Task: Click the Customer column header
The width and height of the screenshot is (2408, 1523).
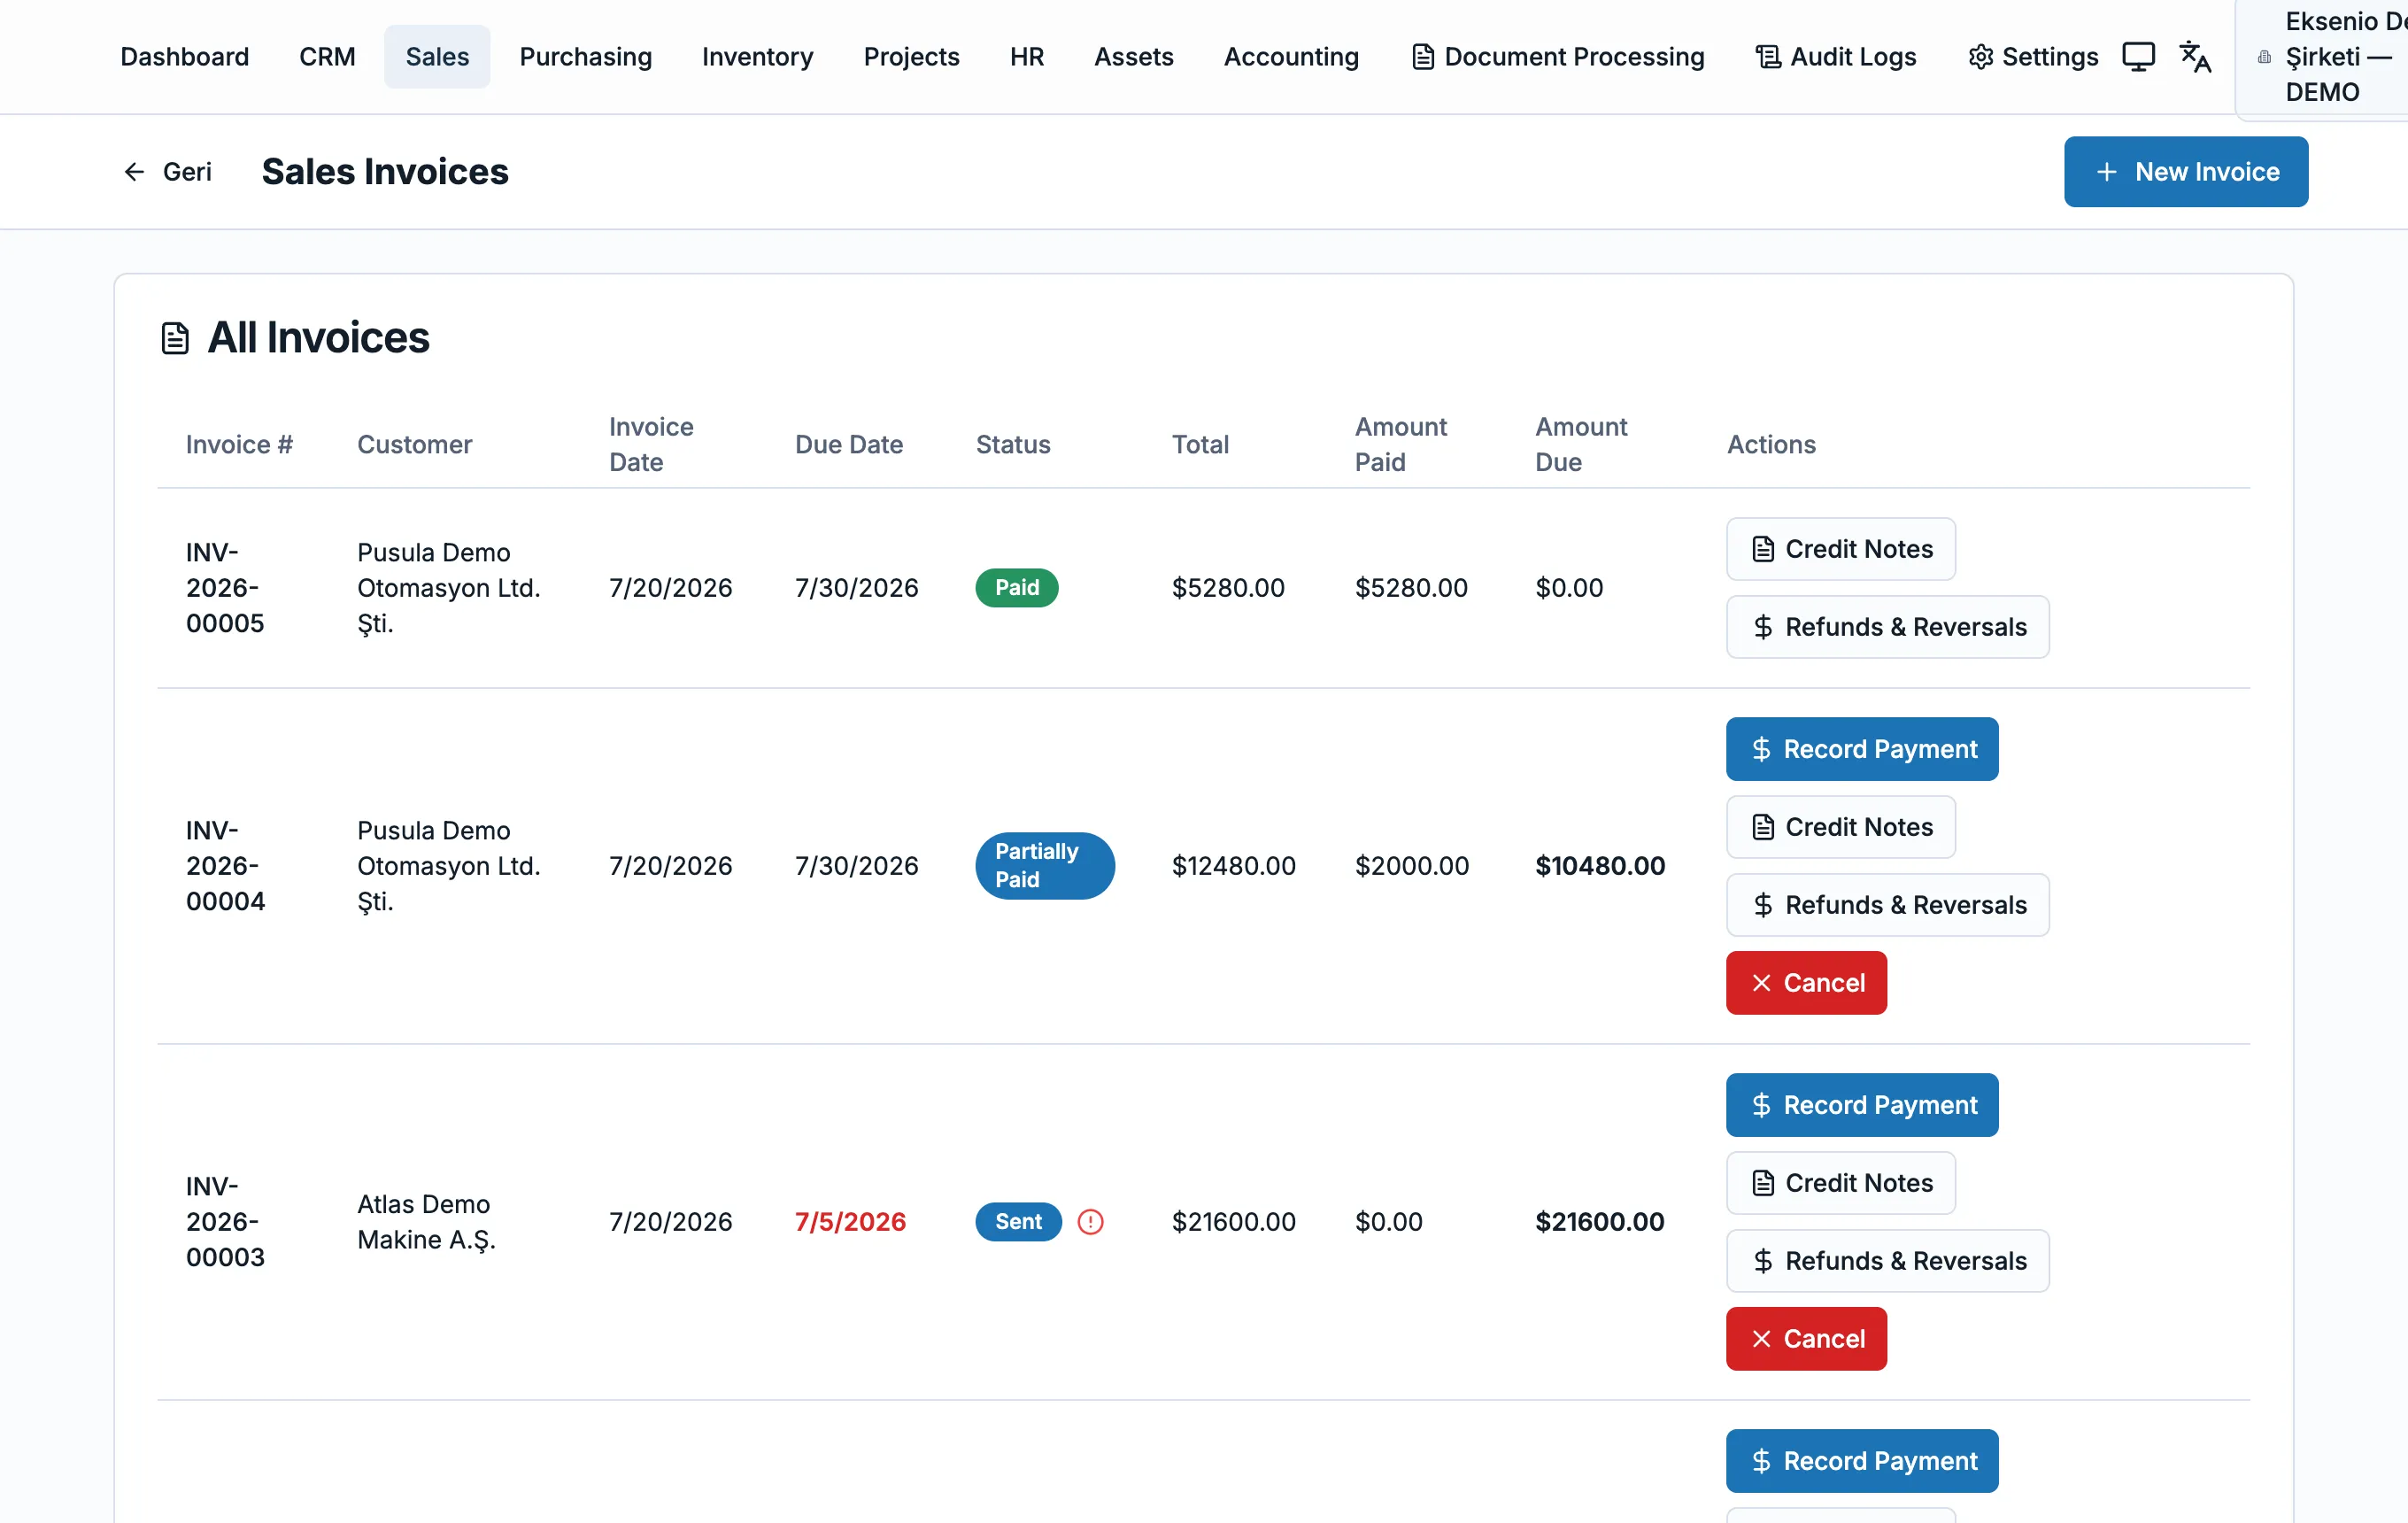Action: 414,444
